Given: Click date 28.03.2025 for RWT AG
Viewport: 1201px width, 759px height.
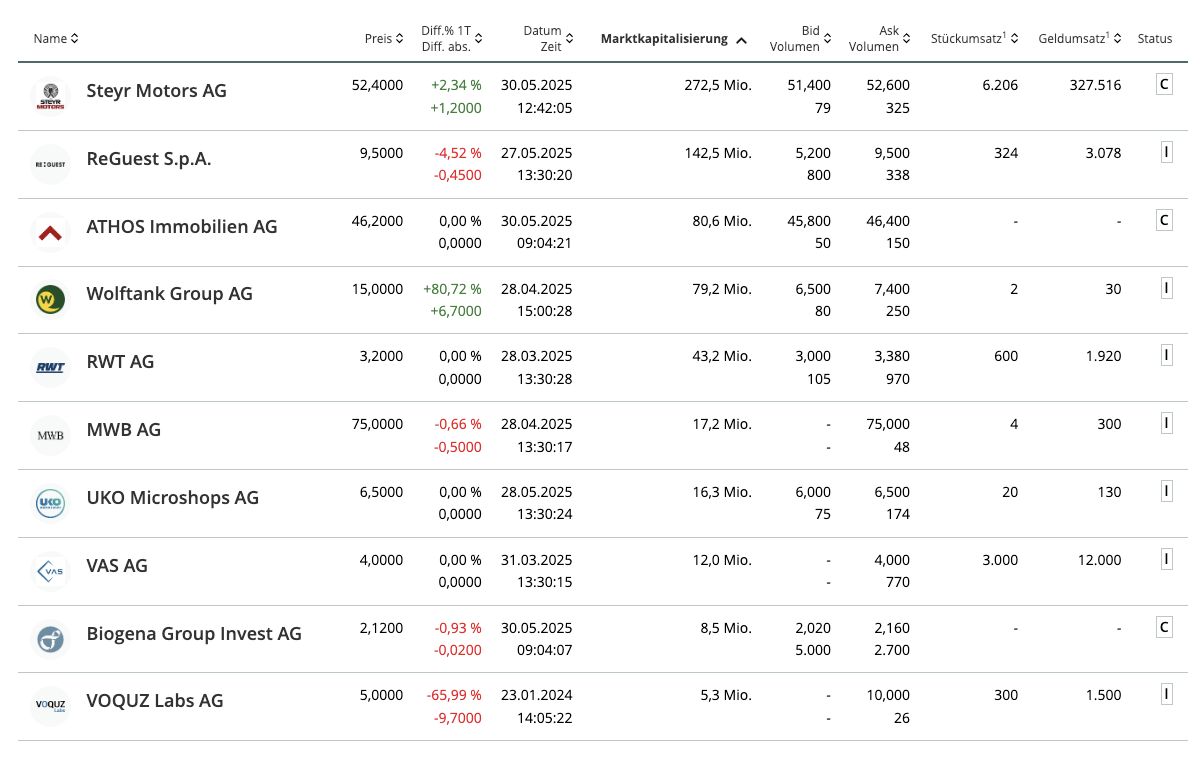Looking at the screenshot, I should (536, 356).
